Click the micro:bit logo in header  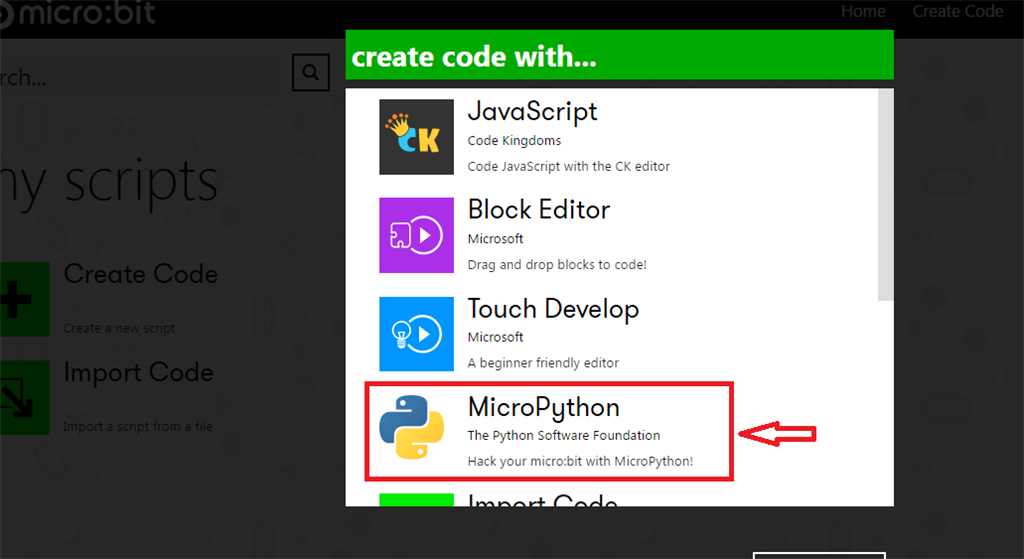click(x=78, y=14)
